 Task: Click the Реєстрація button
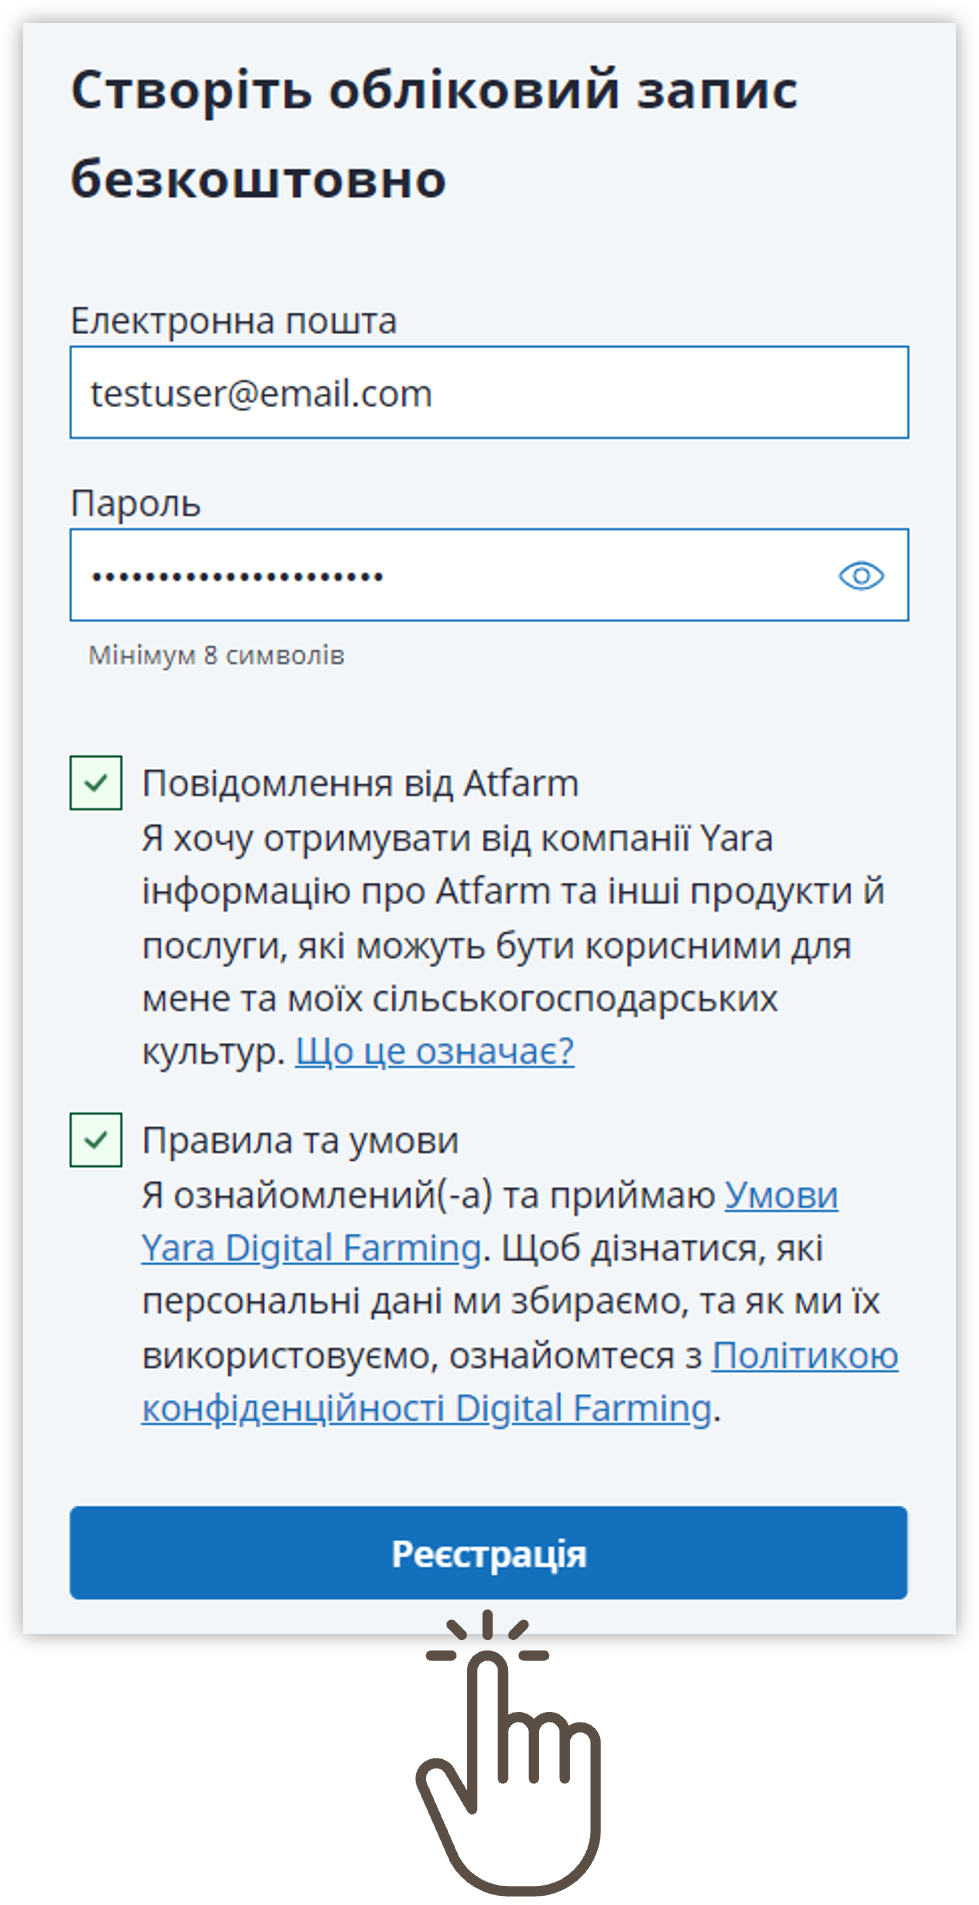pos(489,1553)
